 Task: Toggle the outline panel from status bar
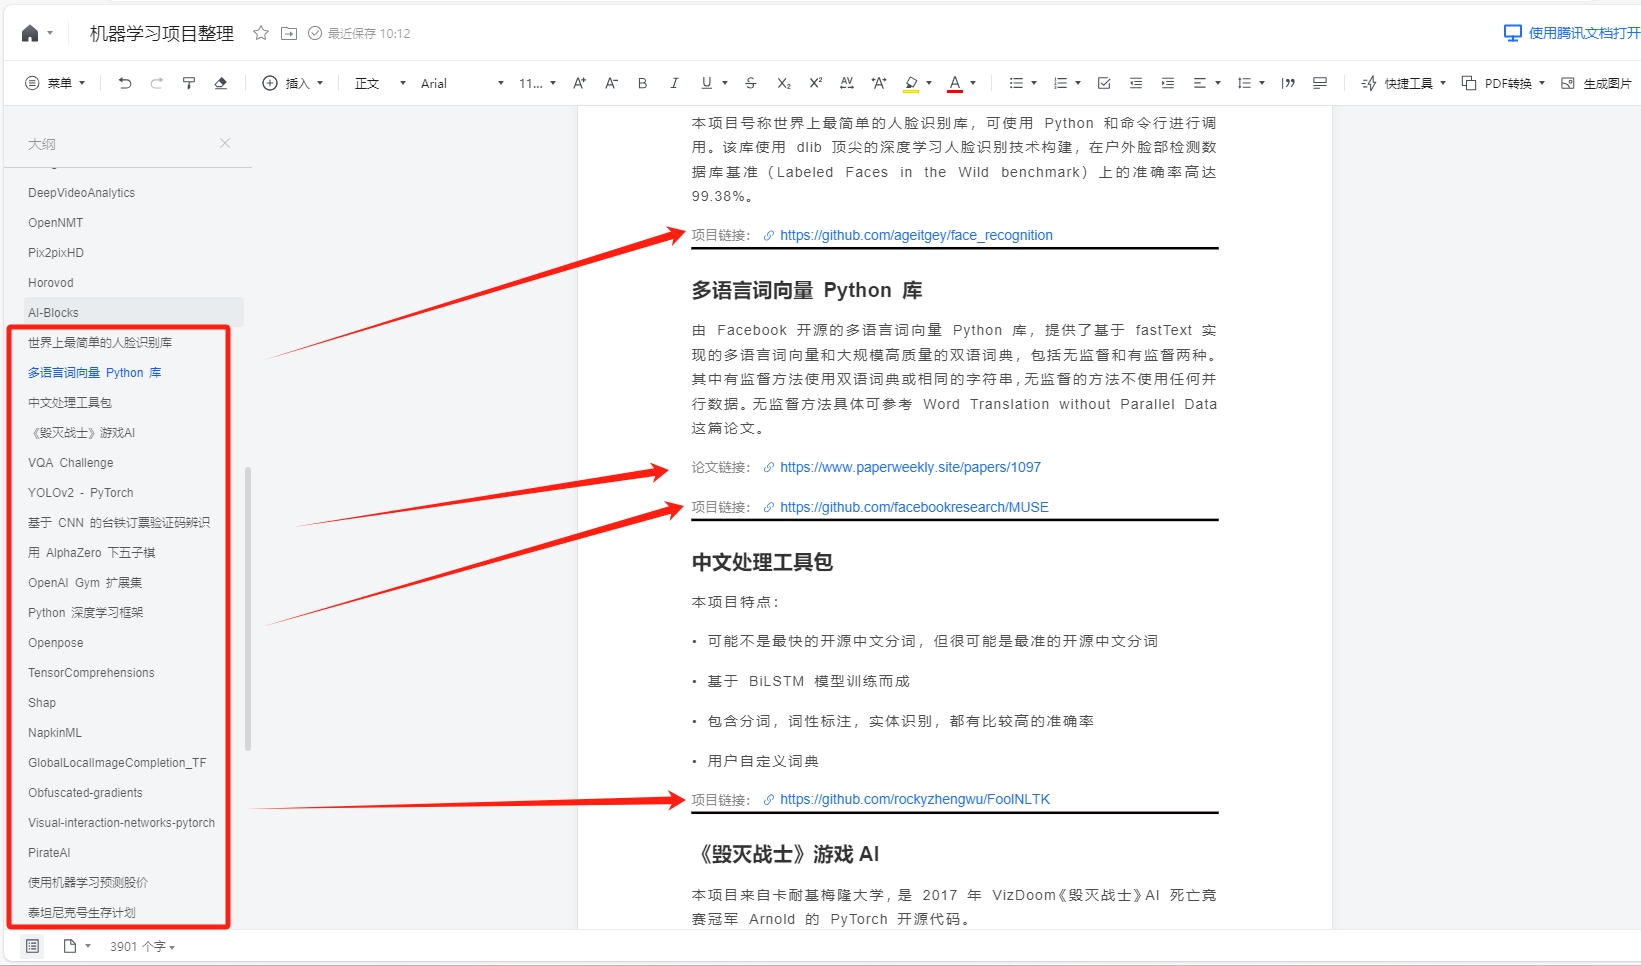(x=32, y=946)
